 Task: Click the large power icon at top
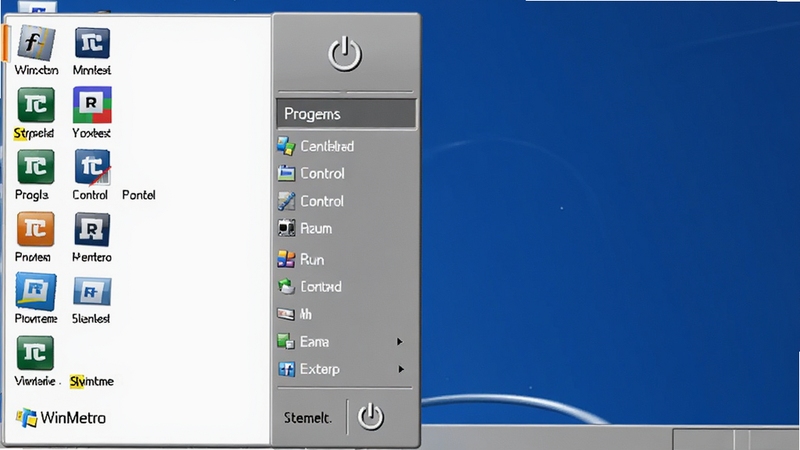[x=345, y=54]
